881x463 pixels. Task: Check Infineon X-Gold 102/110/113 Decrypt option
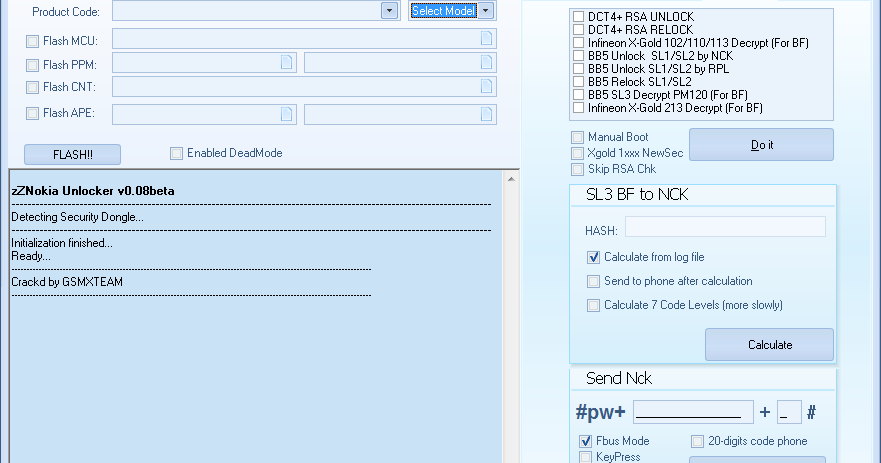click(578, 42)
